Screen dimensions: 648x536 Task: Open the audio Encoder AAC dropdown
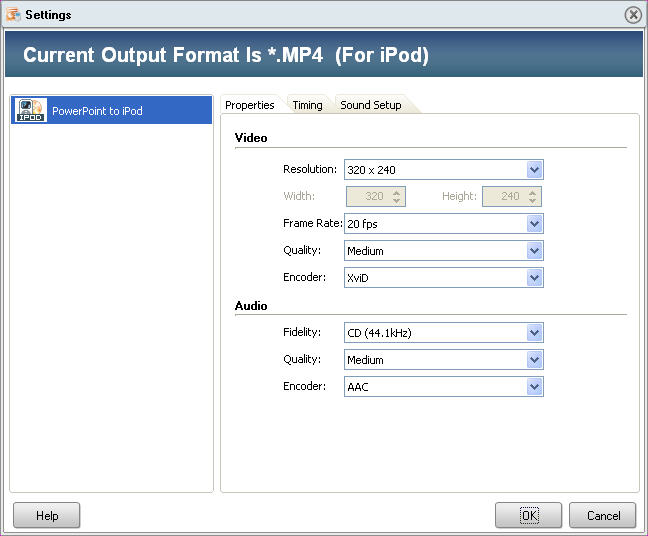443,387
